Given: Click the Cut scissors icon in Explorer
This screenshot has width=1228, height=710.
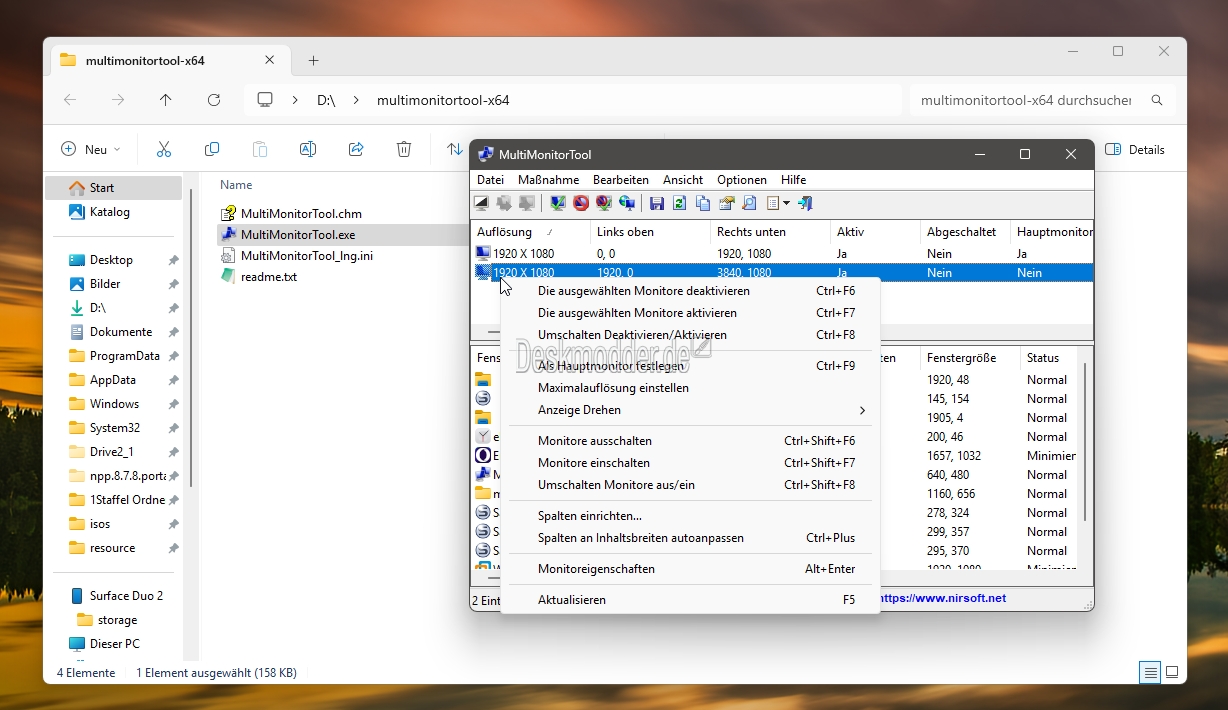Looking at the screenshot, I should (164, 149).
